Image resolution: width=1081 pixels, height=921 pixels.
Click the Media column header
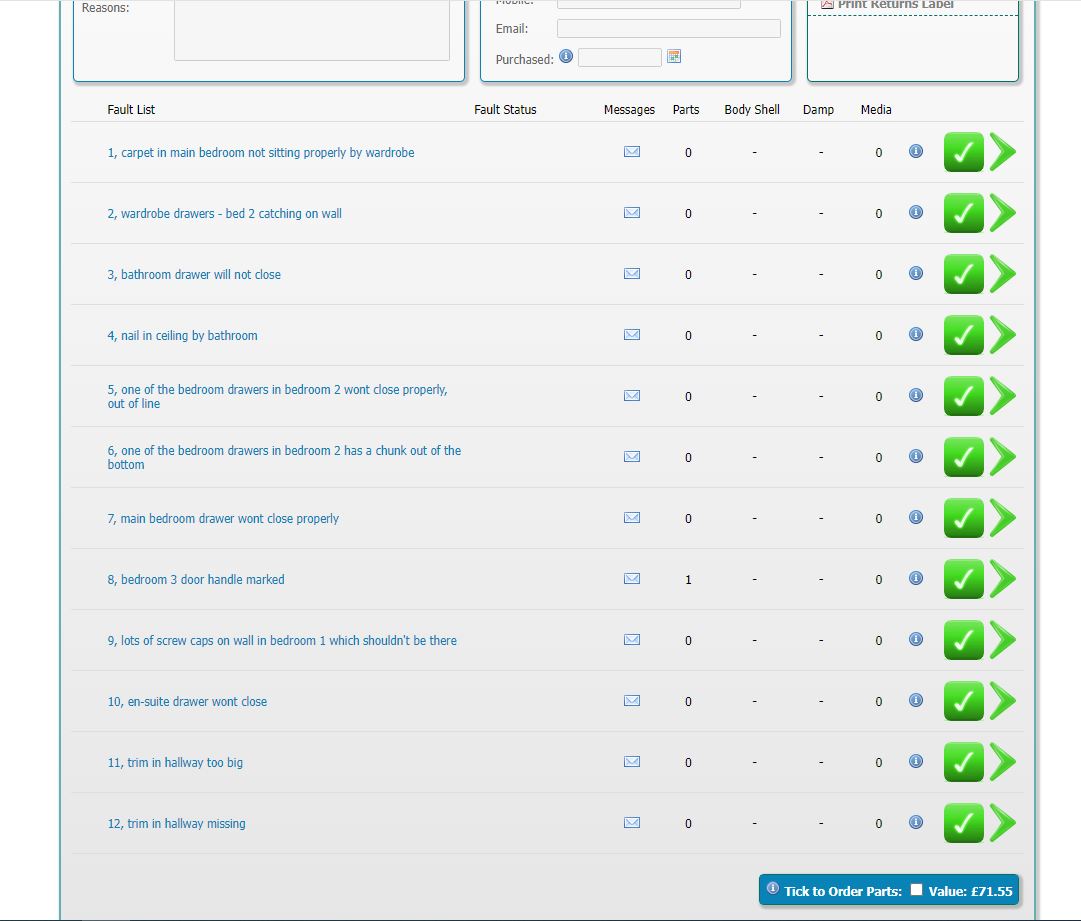pyautogui.click(x=876, y=110)
